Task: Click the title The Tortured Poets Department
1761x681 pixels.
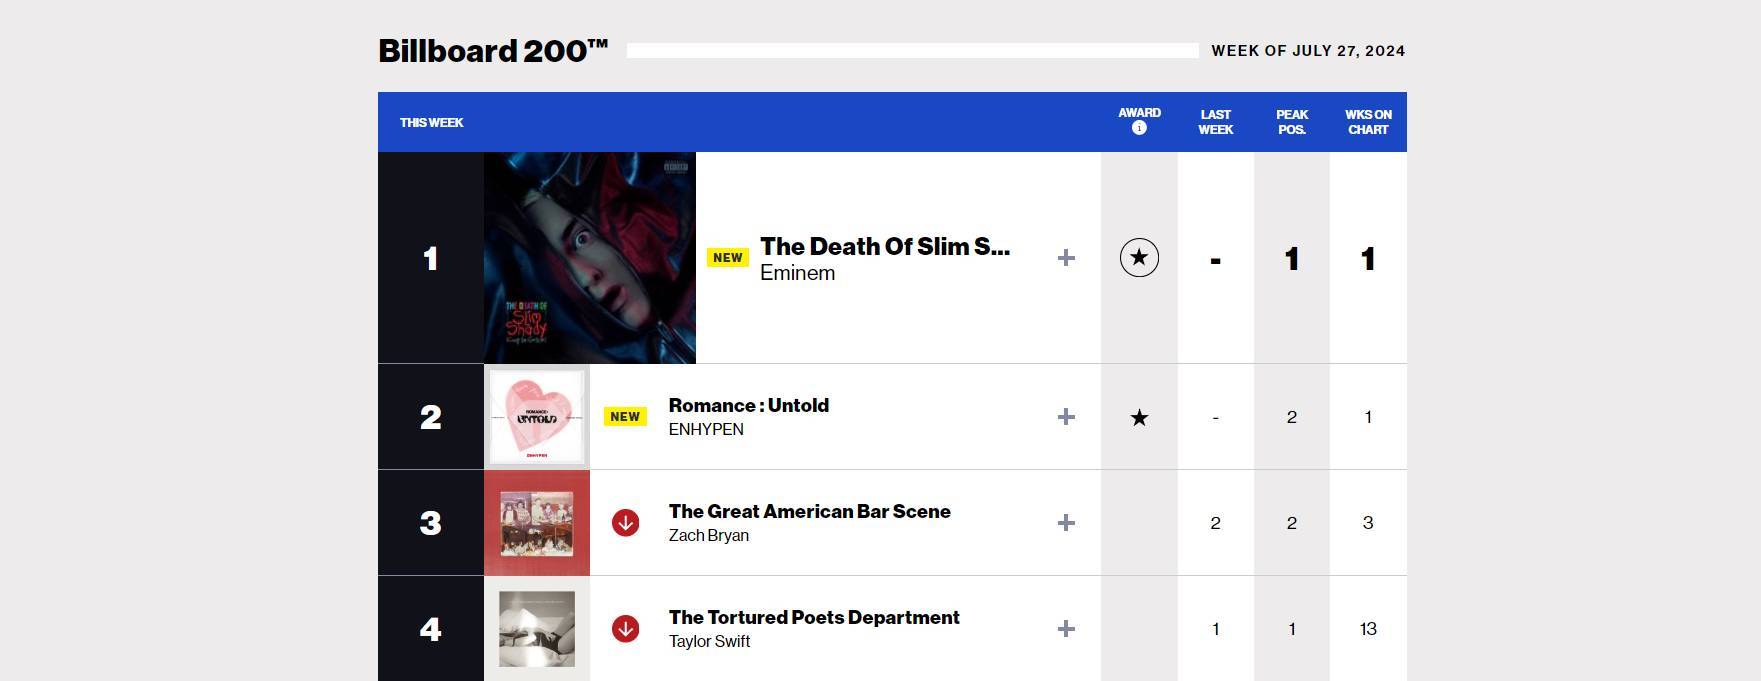Action: [x=814, y=617]
